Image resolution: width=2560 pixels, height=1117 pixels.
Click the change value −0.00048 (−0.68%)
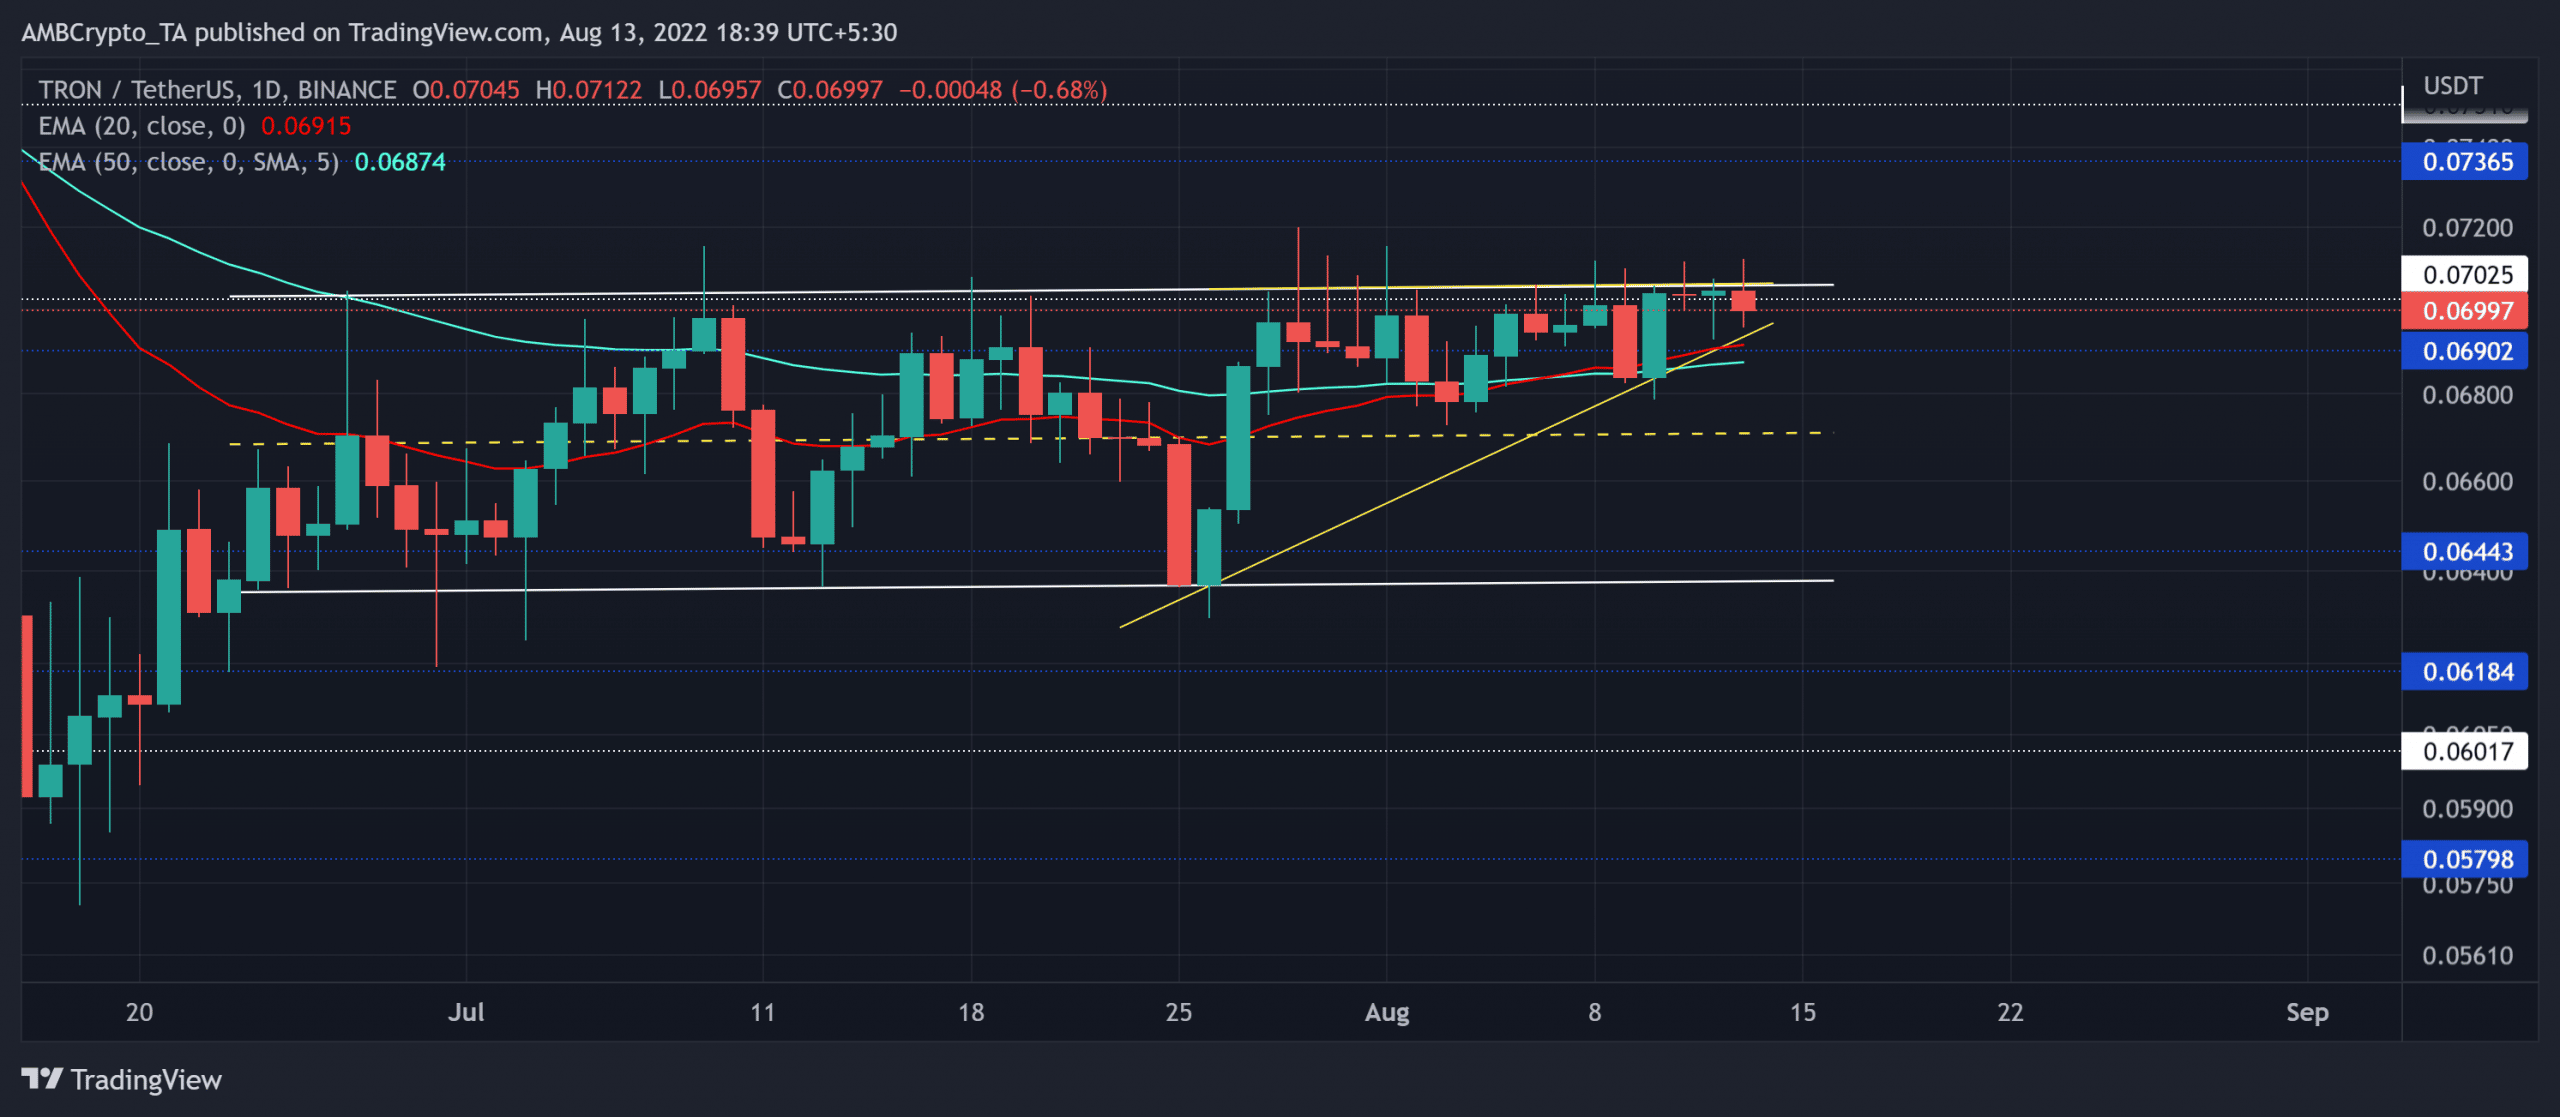coord(1003,90)
